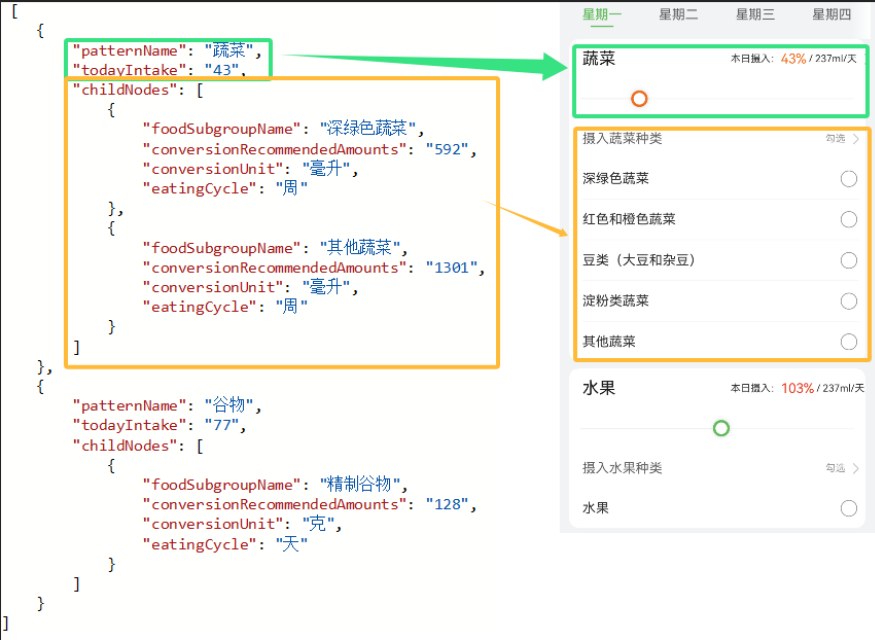Switch to the 星期二 tab
This screenshot has width=875, height=640.
(678, 14)
